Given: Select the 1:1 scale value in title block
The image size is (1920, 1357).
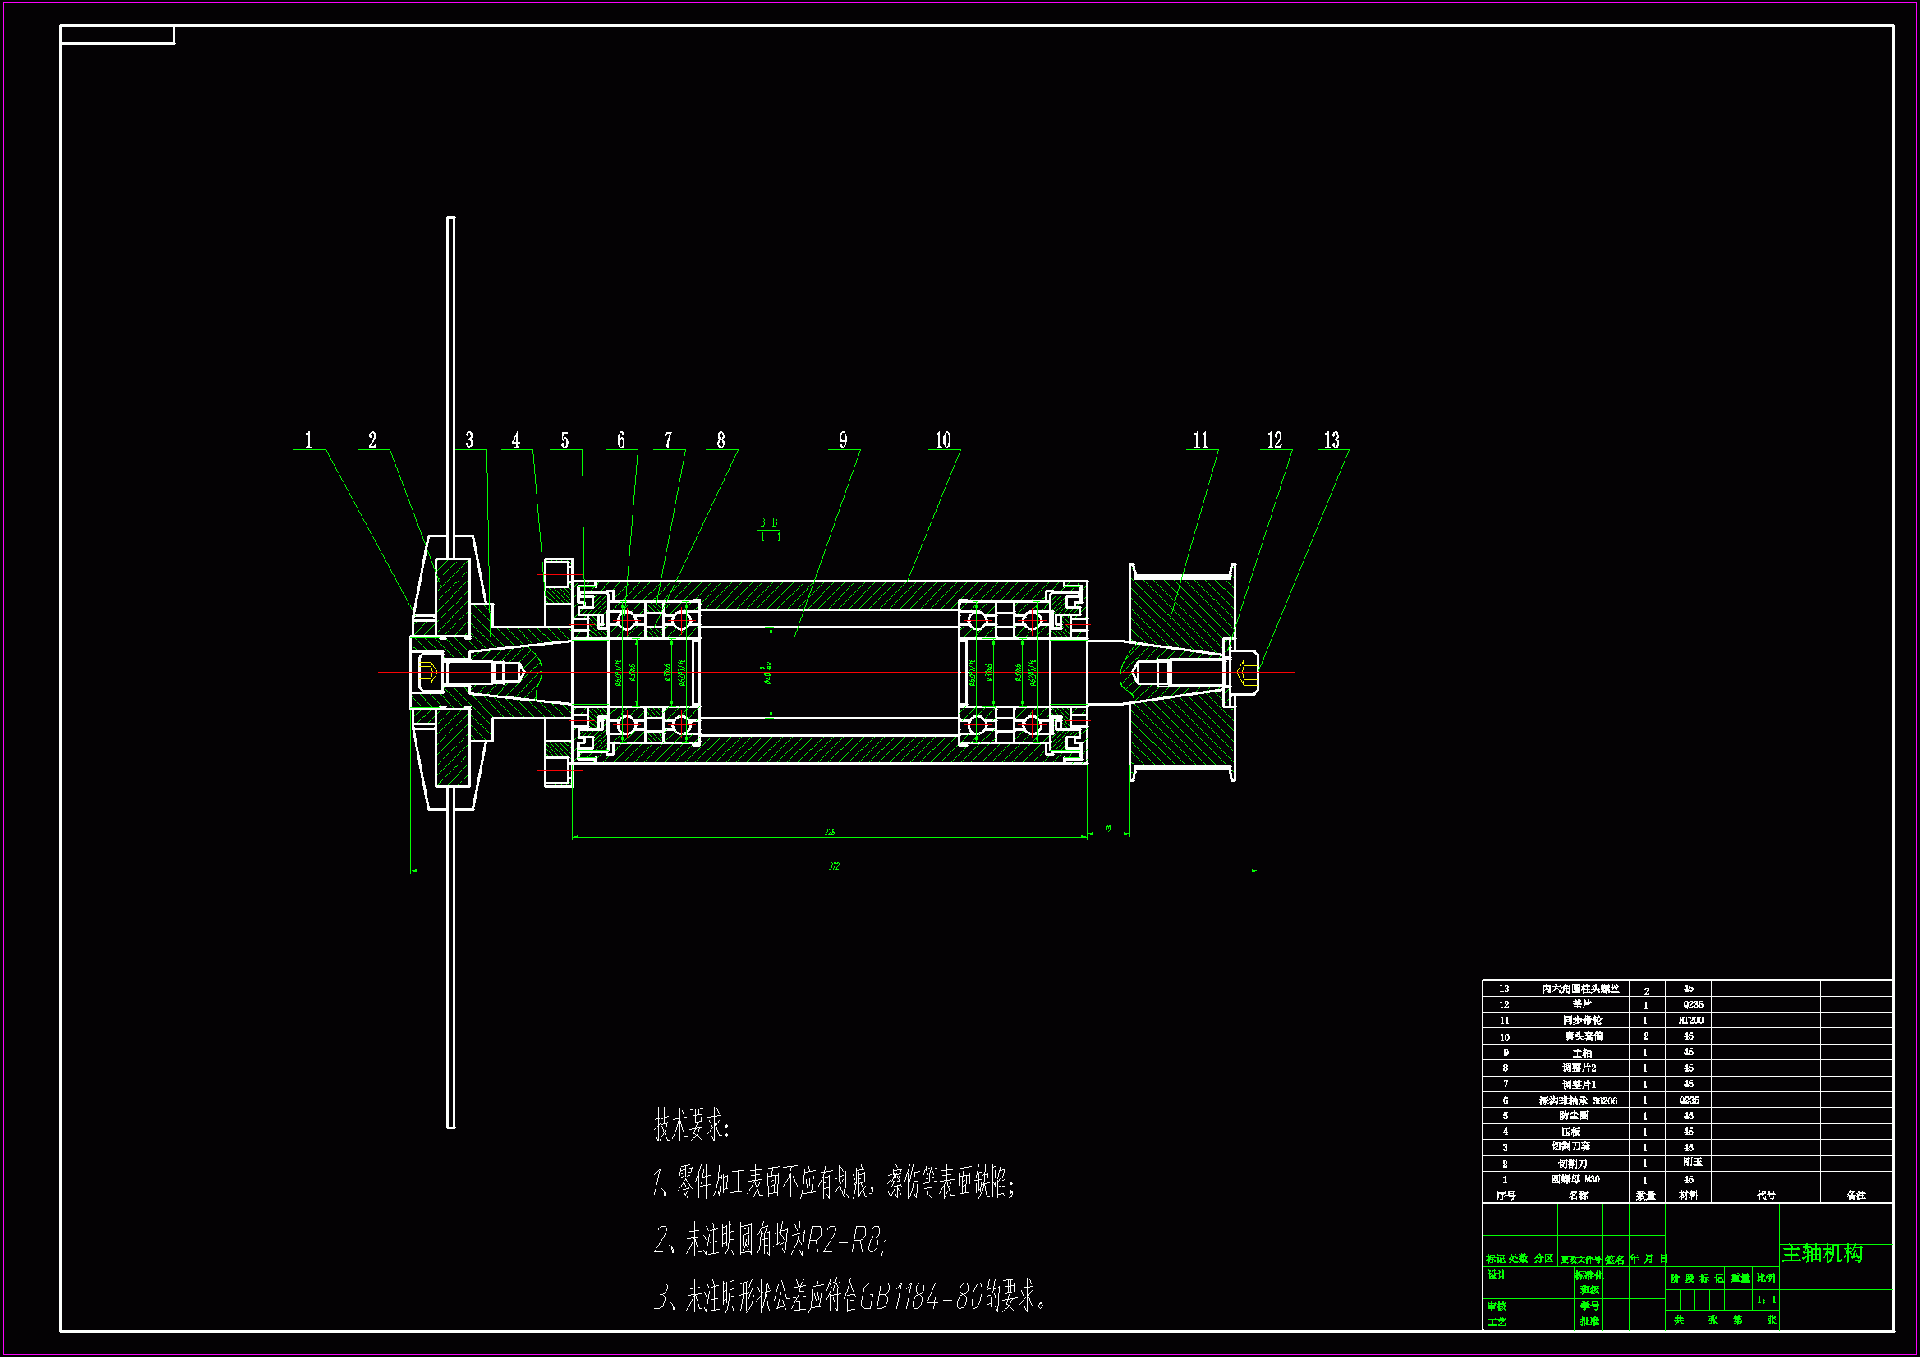Looking at the screenshot, I should coord(1767,1300).
